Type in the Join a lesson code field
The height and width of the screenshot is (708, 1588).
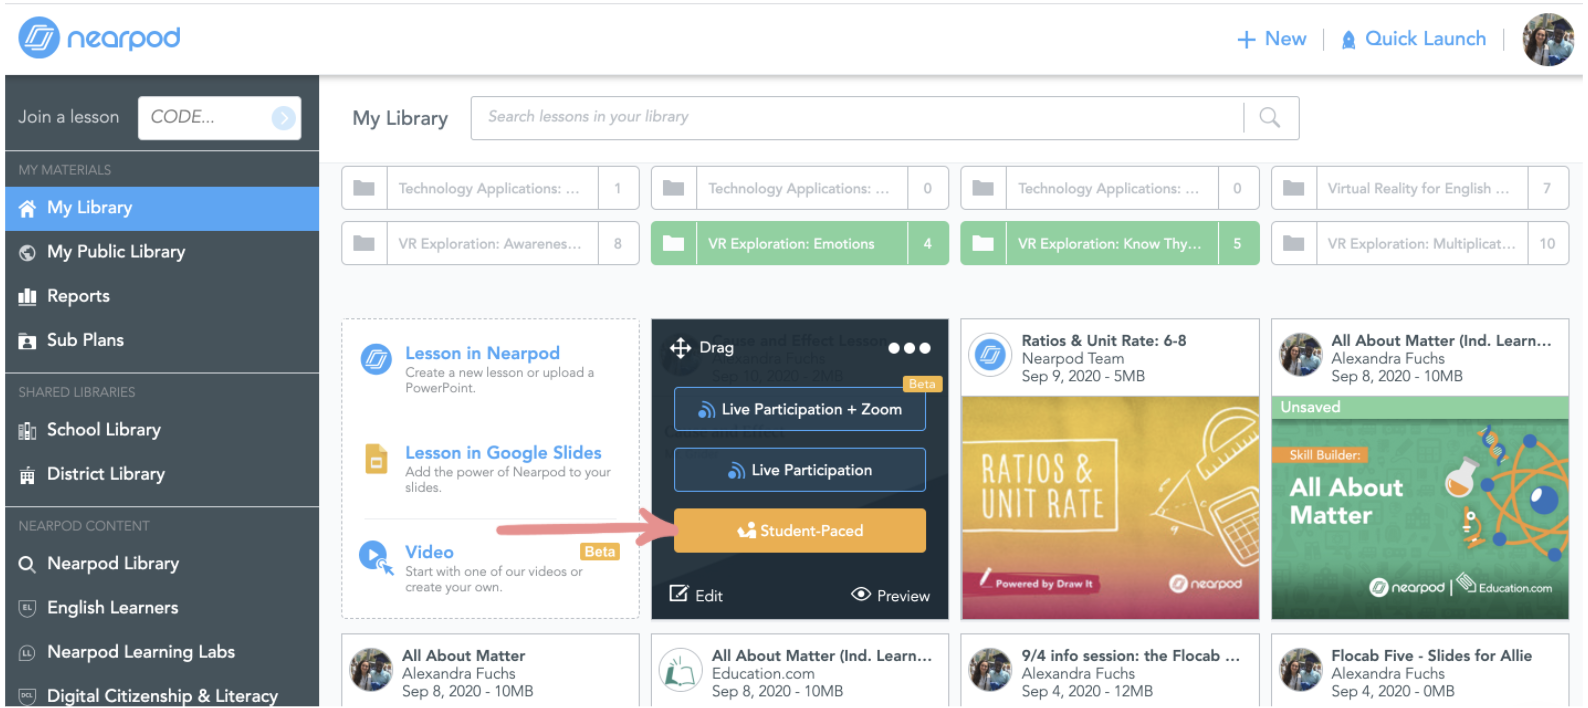tap(206, 118)
